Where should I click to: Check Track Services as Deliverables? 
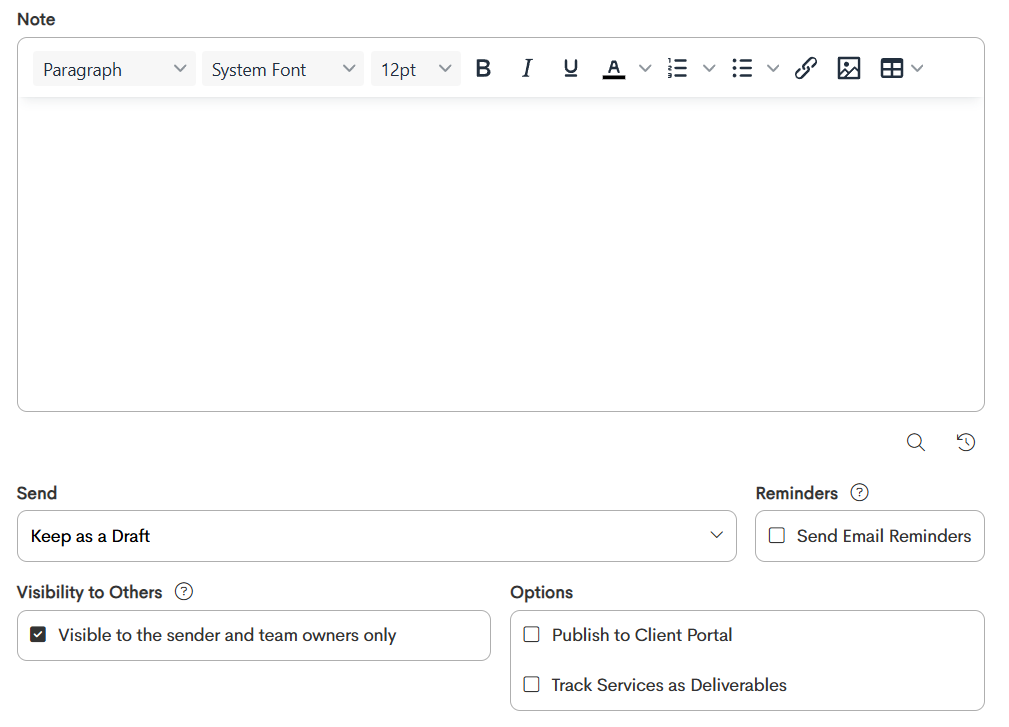tap(532, 684)
